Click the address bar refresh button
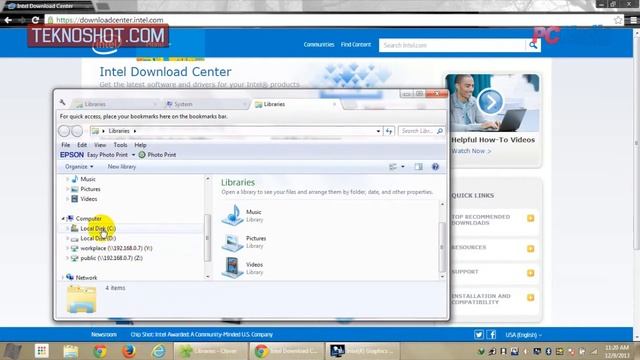Screen dimensions: 640x360 click(389, 131)
